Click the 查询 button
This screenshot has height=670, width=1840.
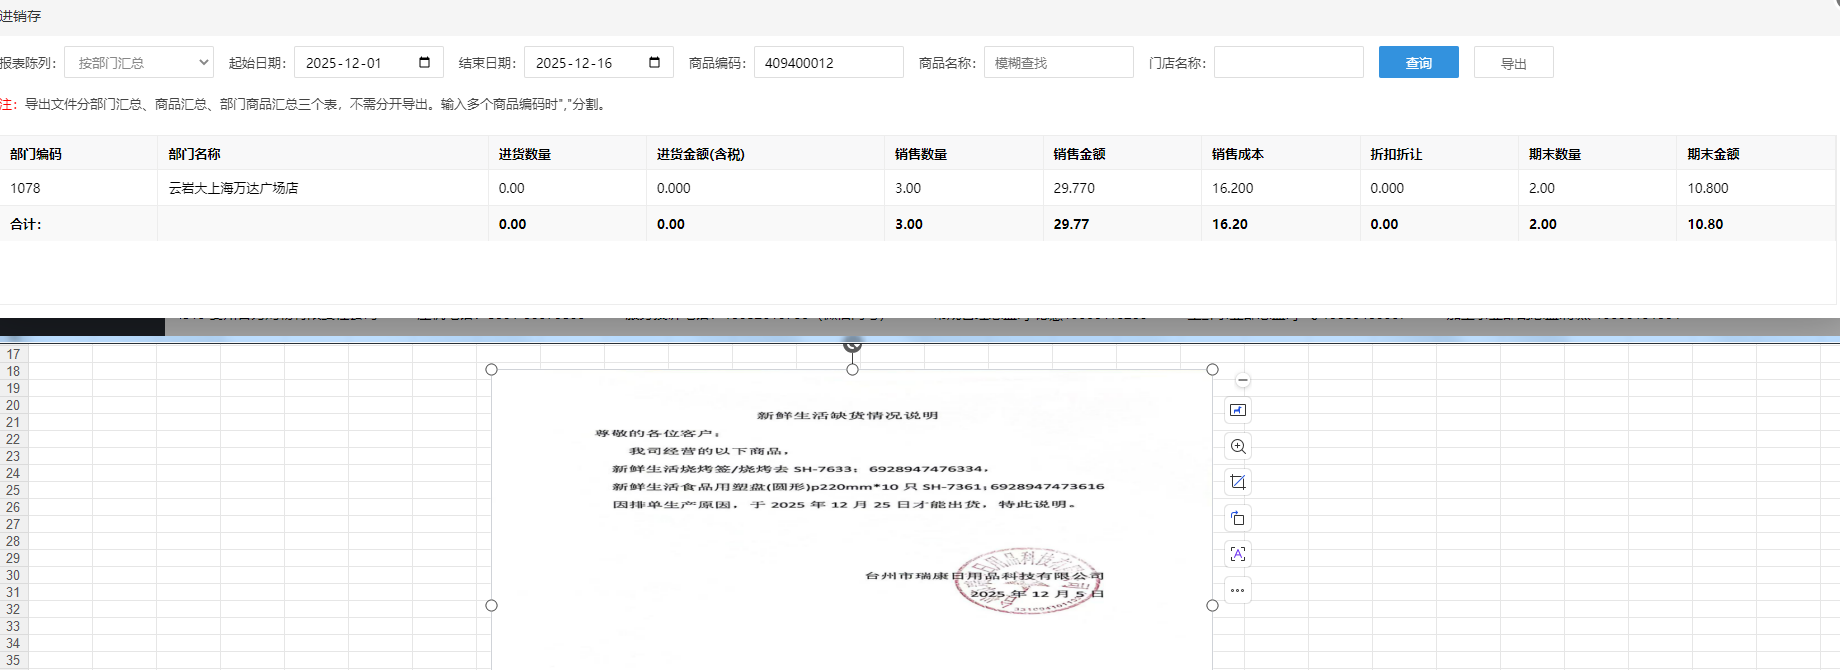click(1418, 62)
